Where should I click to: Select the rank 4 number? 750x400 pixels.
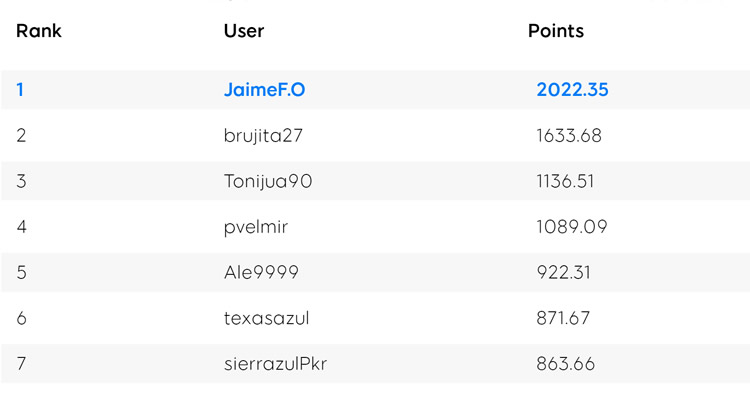pyautogui.click(x=22, y=227)
